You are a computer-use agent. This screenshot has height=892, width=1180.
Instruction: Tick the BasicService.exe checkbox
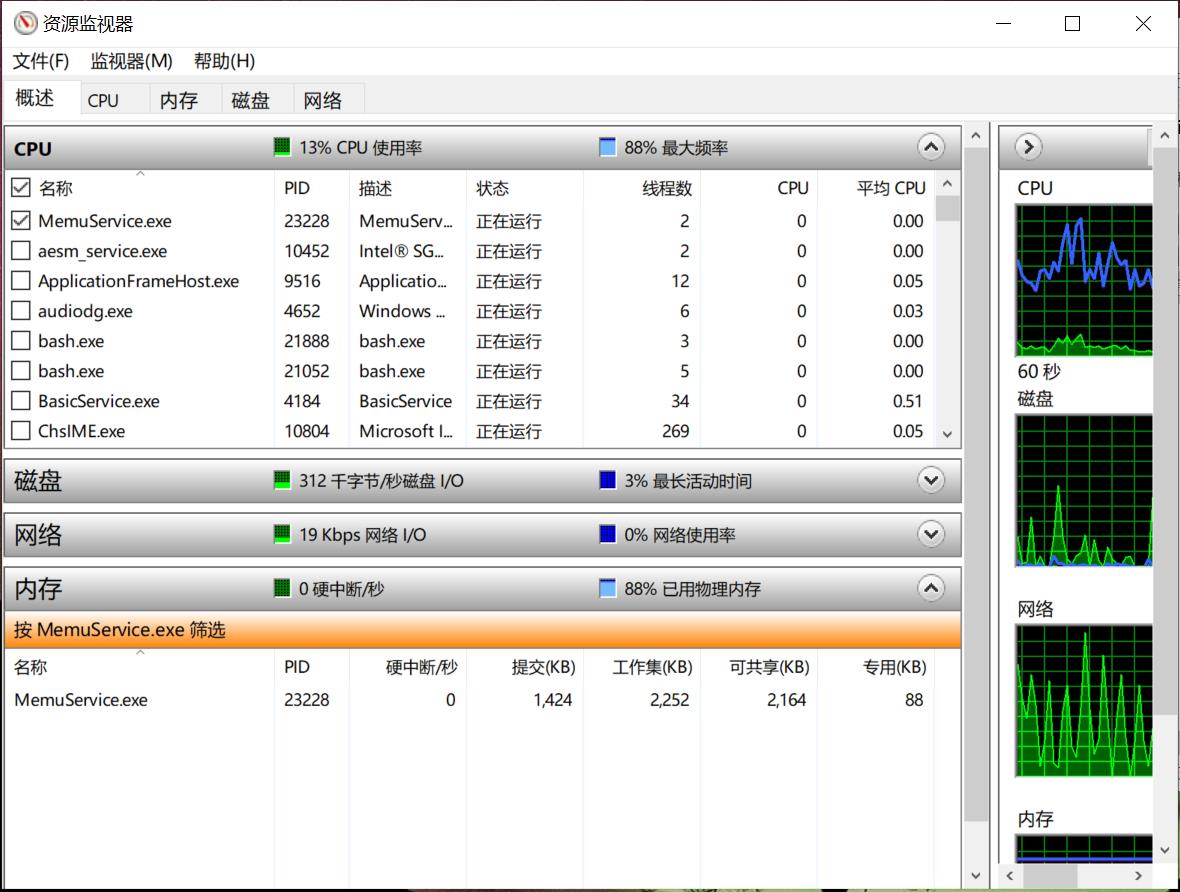coord(21,401)
